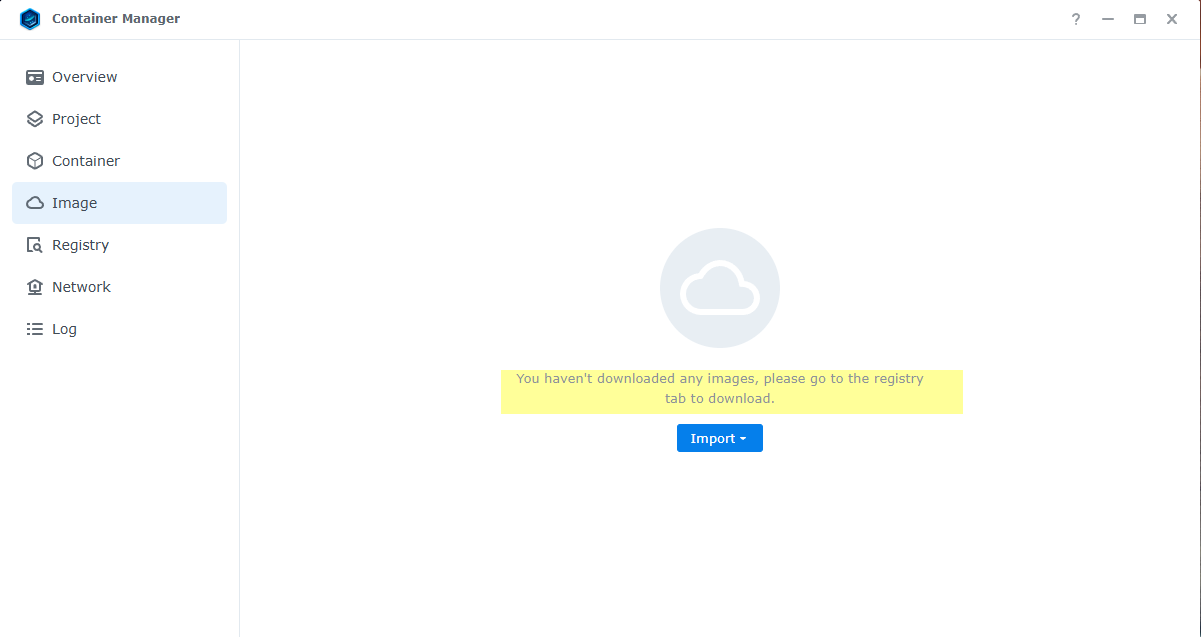1201x637 pixels.
Task: Open help with the question mark button
Action: (1075, 18)
